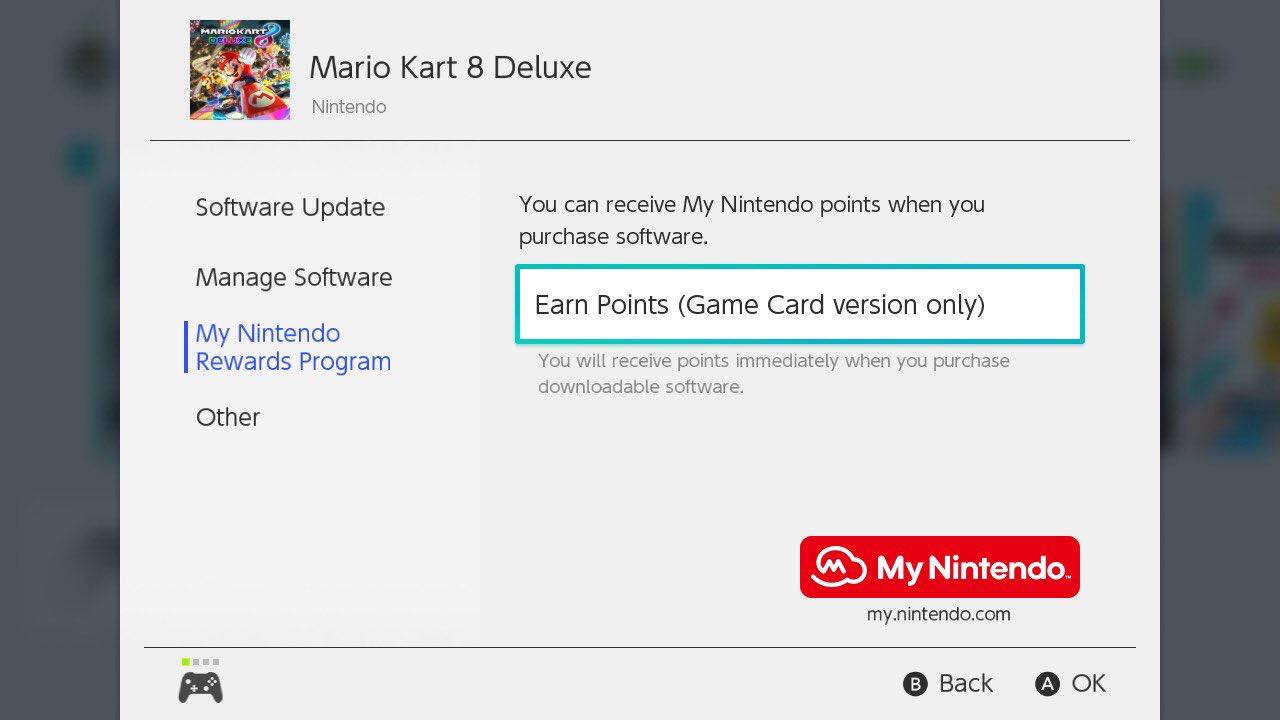This screenshot has width=1280, height=720.
Task: Visit the my.nintendo.com link
Action: point(938,613)
